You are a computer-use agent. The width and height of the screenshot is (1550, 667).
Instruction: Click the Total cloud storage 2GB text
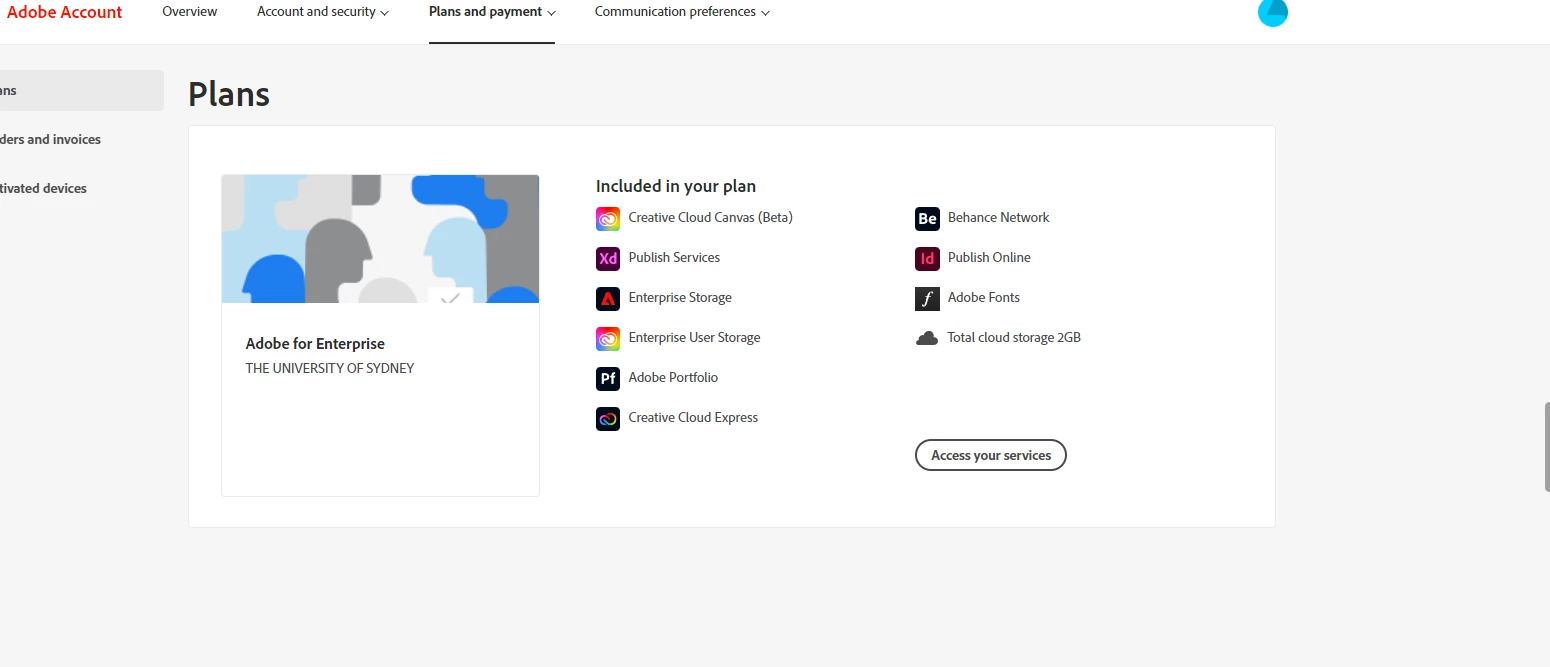[x=1014, y=337]
